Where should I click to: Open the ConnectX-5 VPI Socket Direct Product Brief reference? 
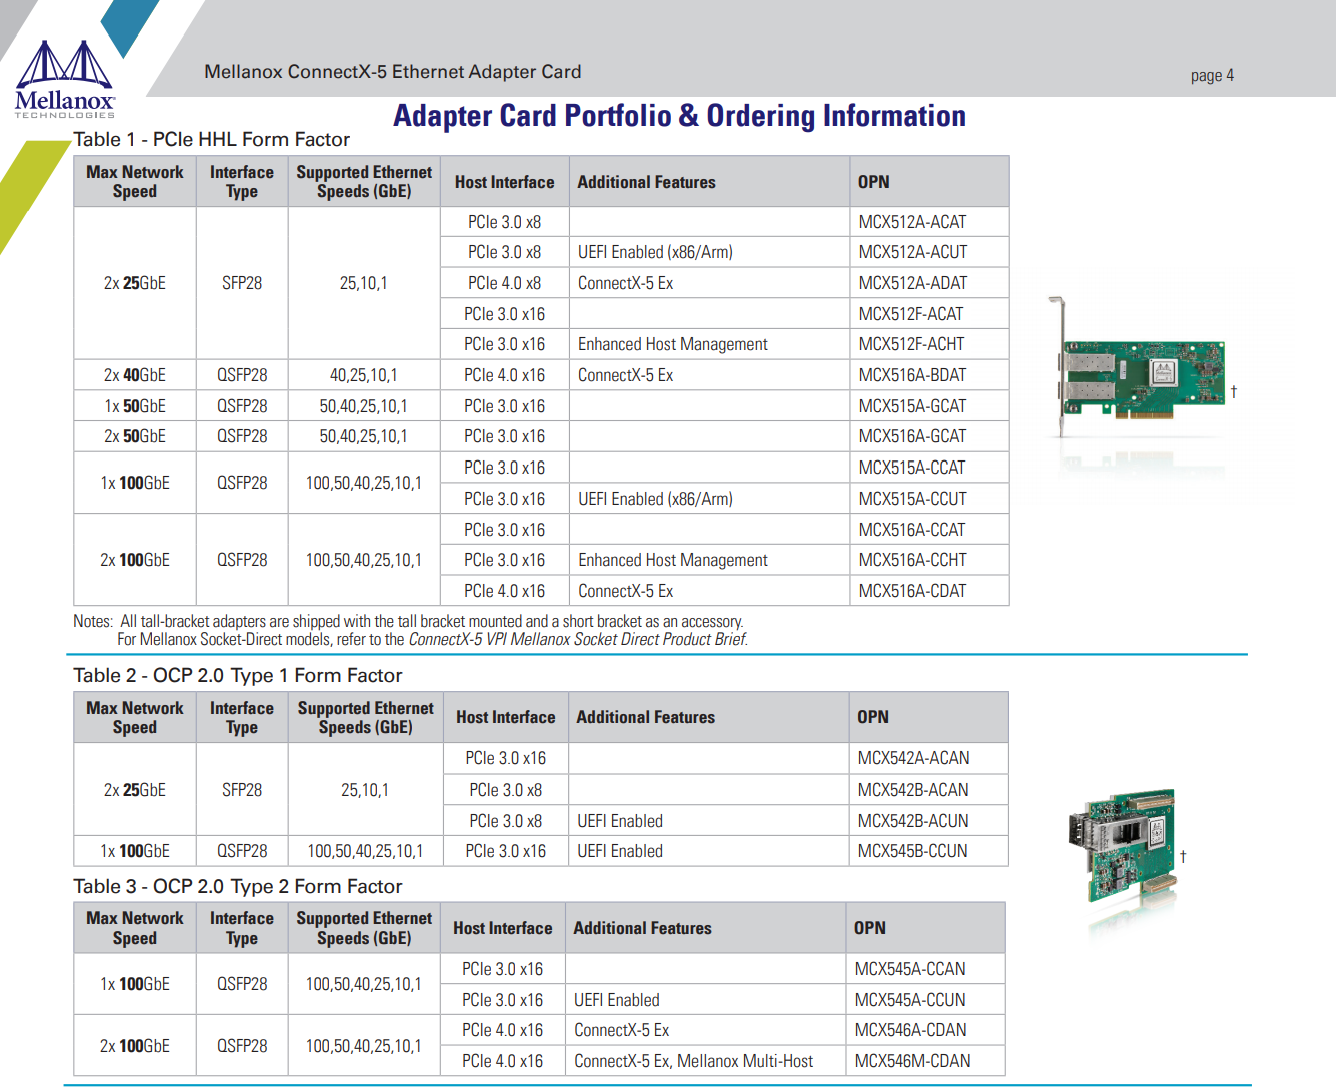[577, 640]
